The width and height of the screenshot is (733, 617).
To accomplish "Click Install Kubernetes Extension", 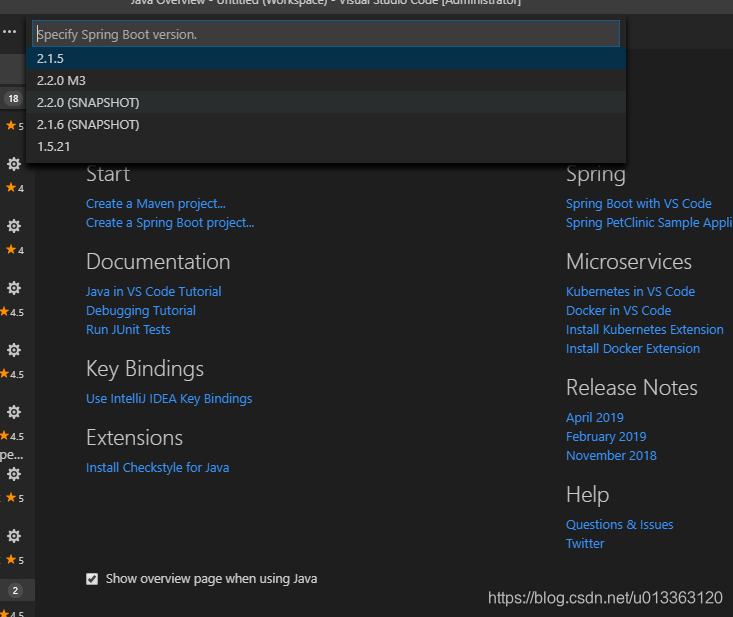I will (x=645, y=330).
